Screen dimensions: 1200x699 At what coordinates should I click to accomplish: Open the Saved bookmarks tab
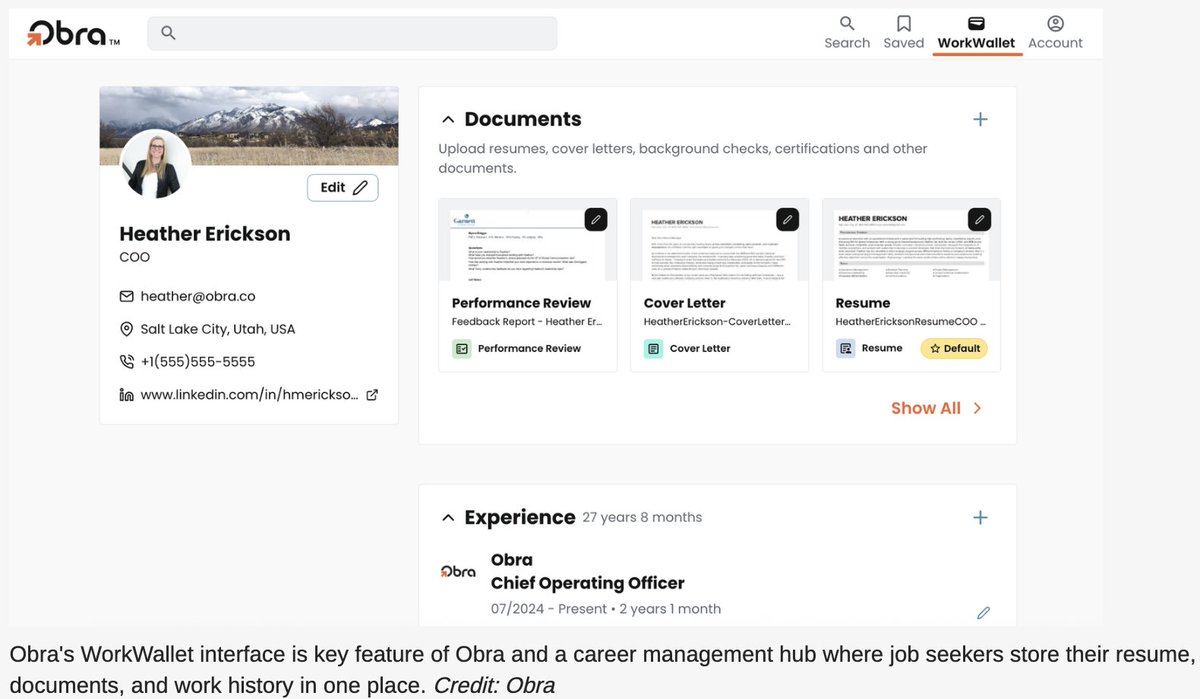pos(904,32)
